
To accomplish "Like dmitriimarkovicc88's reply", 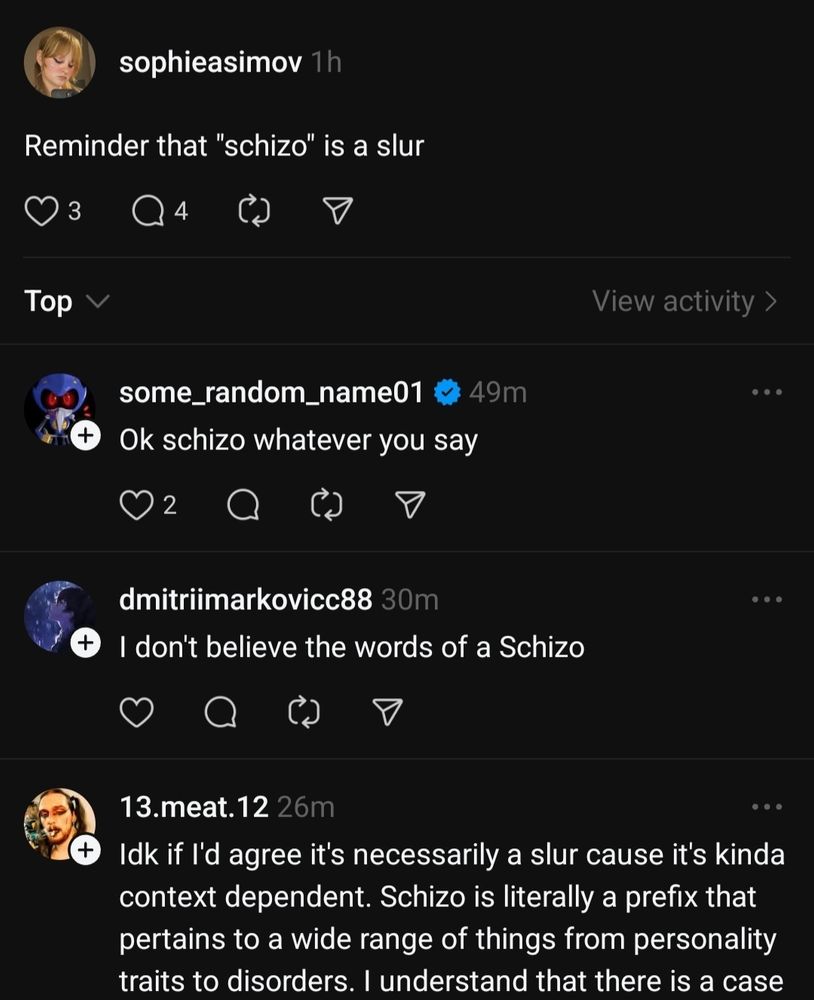I will tap(136, 712).
